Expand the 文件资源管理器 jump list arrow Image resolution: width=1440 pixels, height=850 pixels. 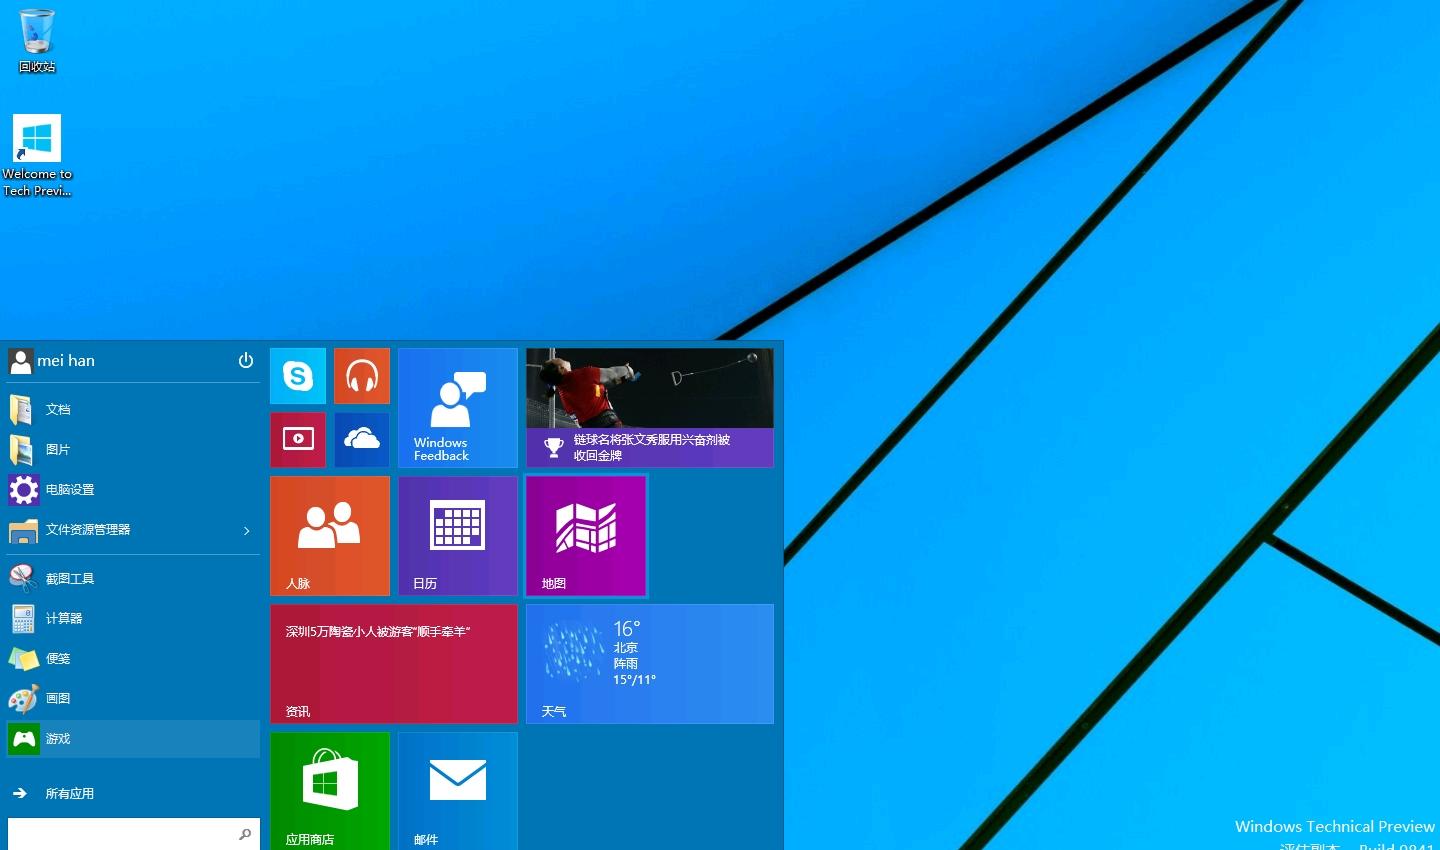coord(247,530)
